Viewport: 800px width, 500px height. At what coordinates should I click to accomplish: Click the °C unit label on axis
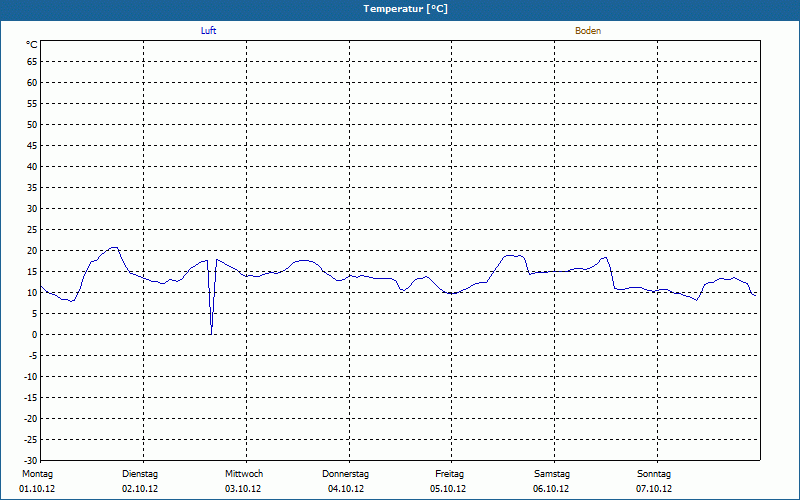[32, 45]
